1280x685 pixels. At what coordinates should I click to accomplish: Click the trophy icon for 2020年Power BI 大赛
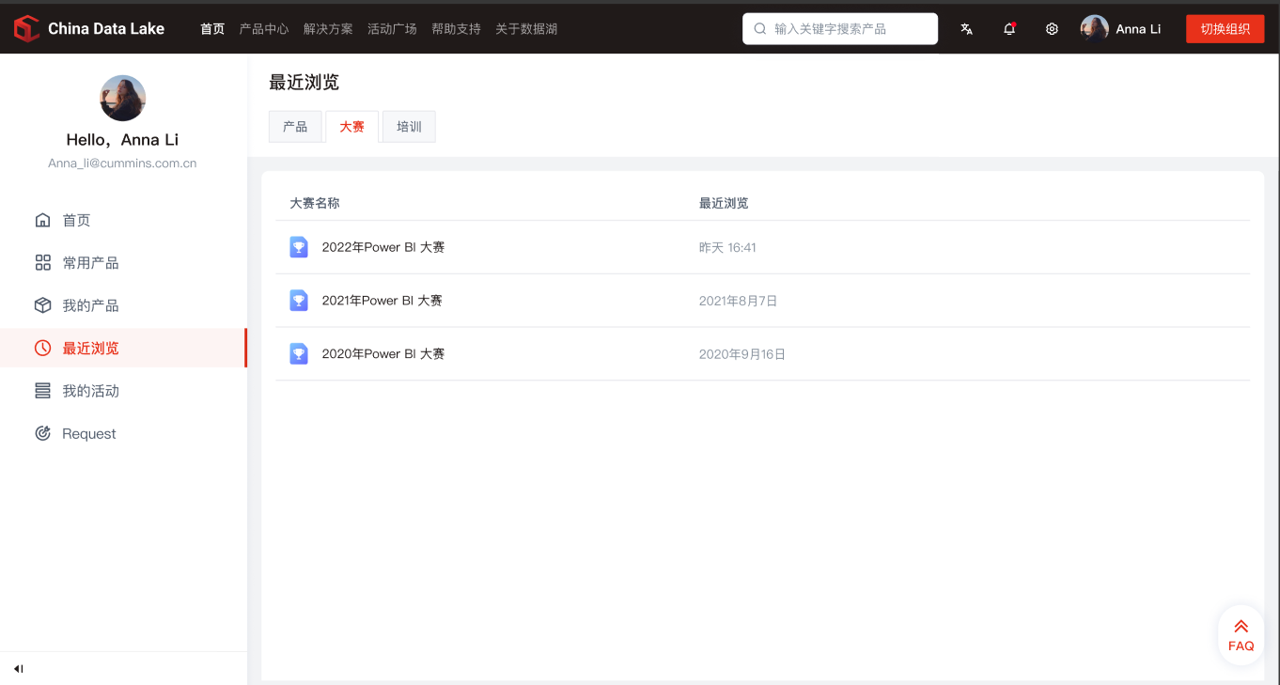pyautogui.click(x=299, y=353)
